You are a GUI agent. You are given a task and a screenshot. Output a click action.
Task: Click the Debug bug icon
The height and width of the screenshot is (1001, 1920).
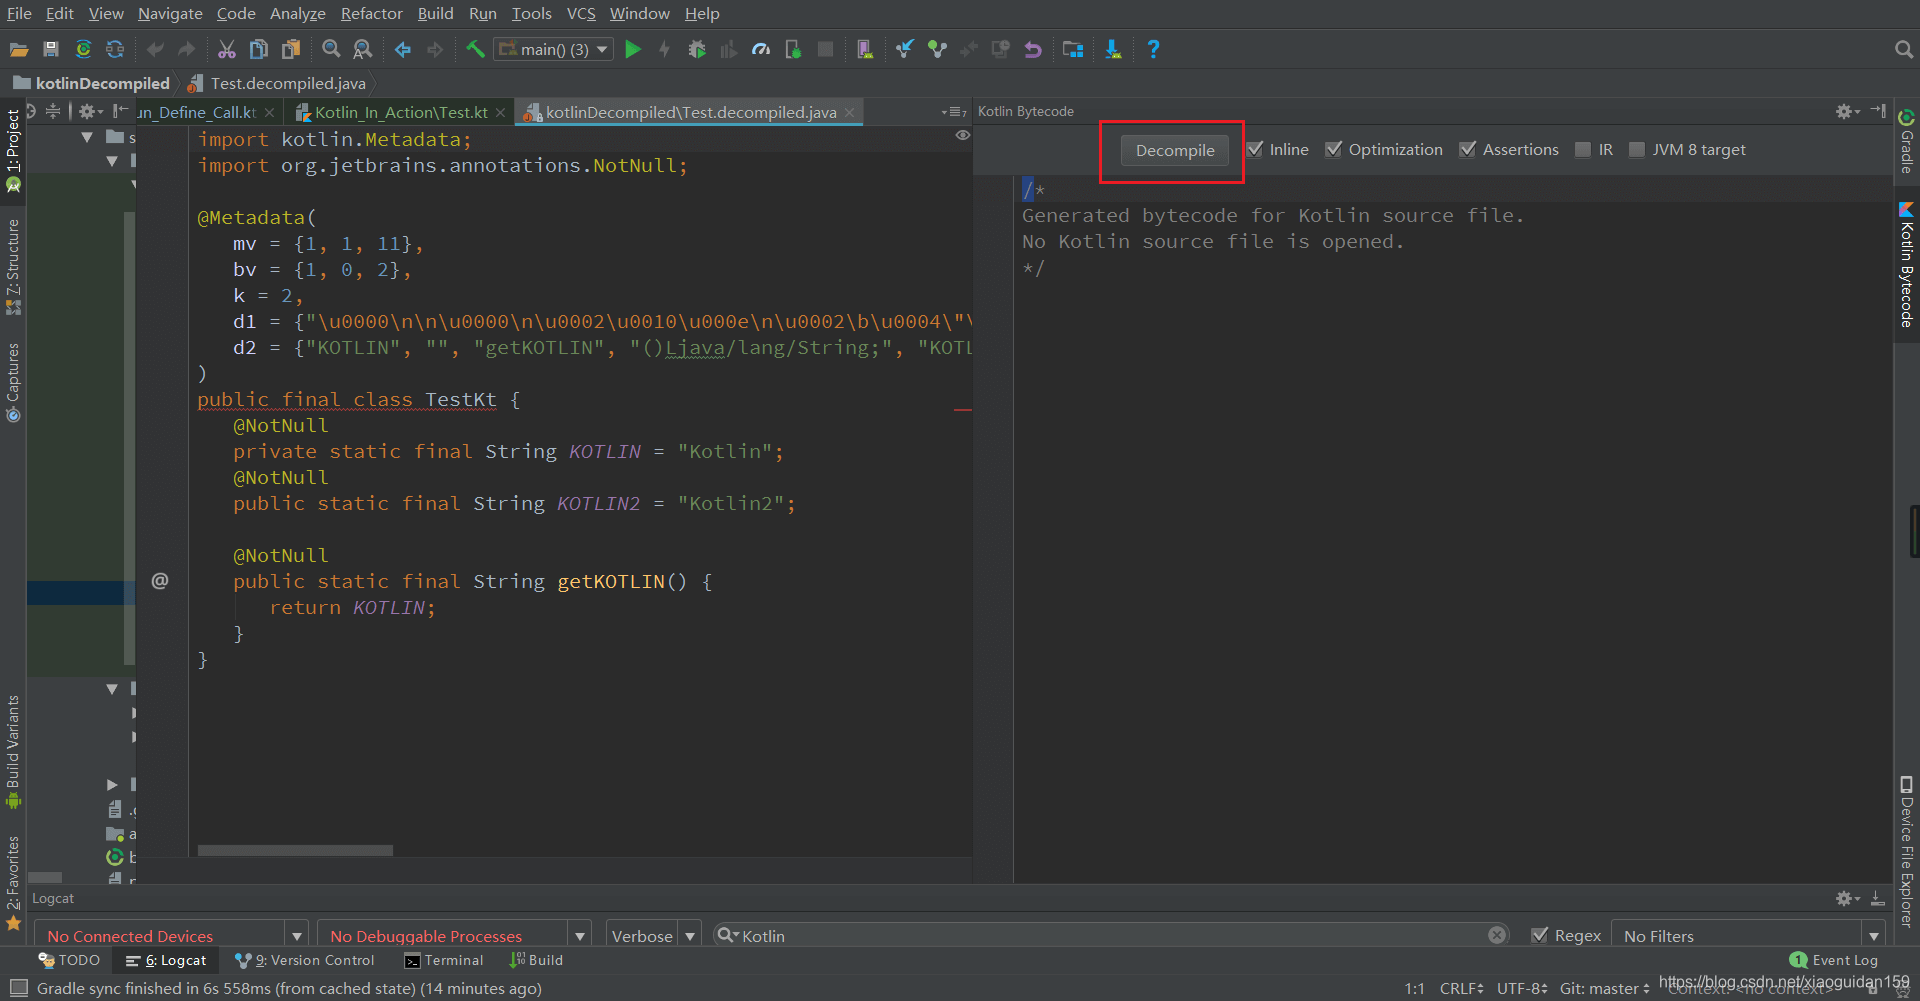697,49
